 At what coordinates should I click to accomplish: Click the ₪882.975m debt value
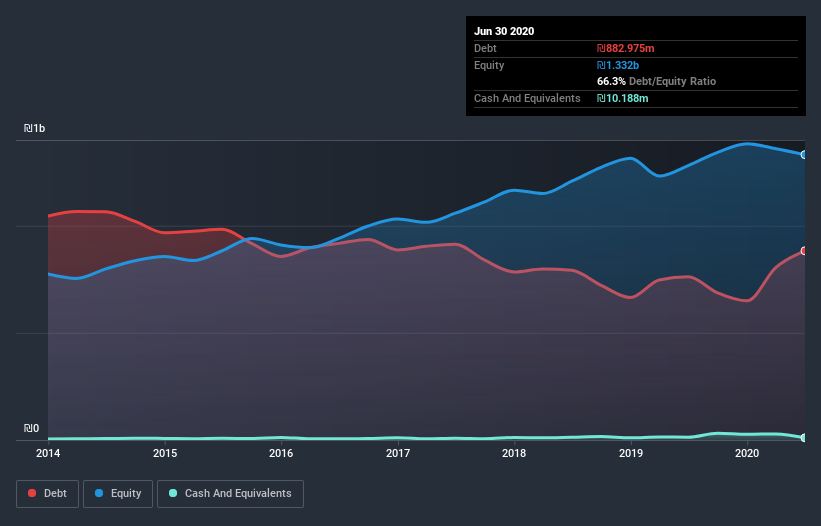(x=626, y=48)
